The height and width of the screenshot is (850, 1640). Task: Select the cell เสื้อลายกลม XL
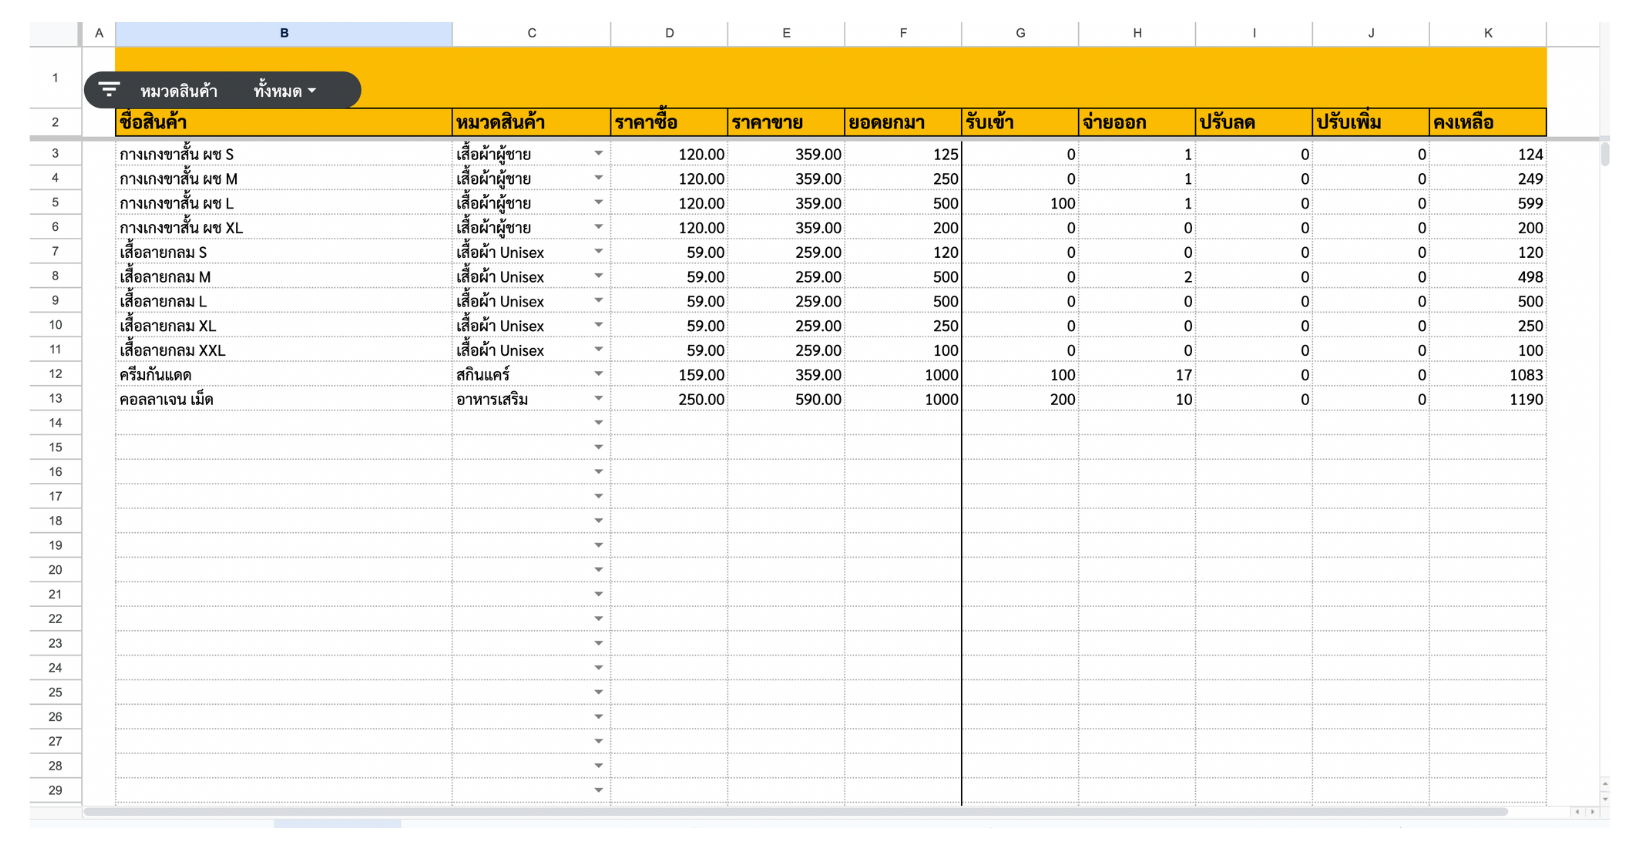[284, 325]
